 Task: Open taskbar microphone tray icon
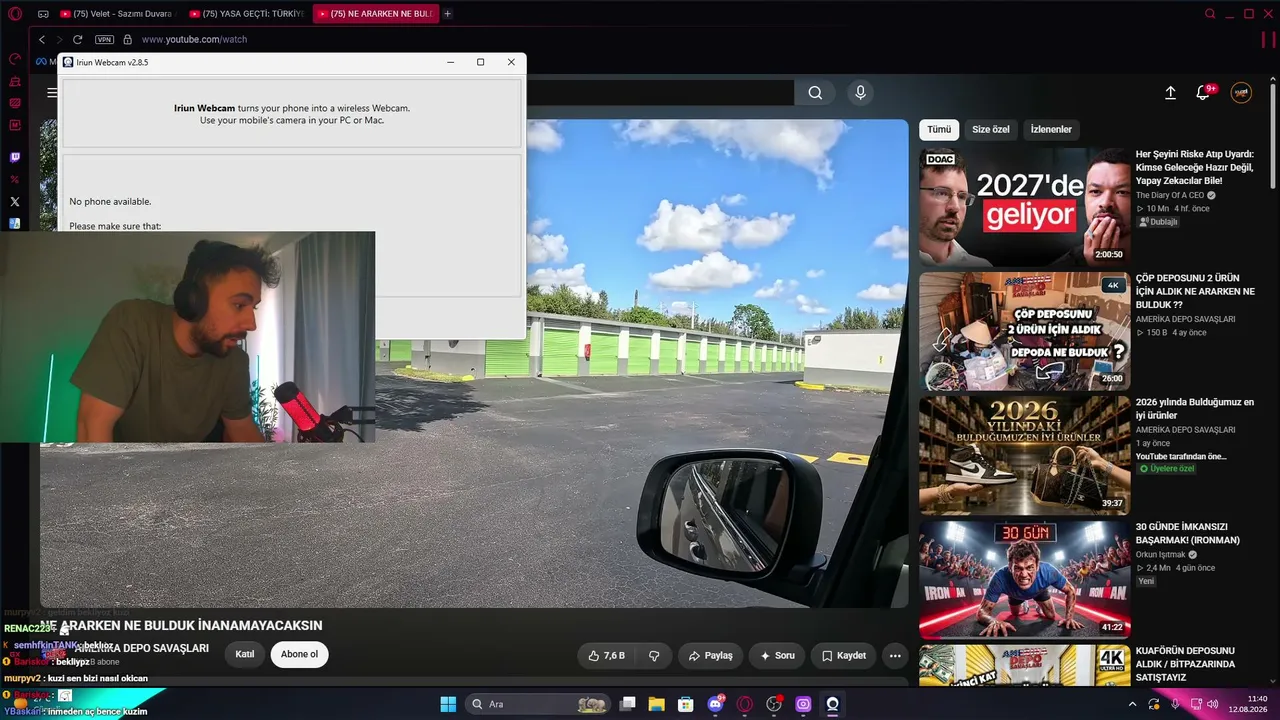pos(1175,704)
